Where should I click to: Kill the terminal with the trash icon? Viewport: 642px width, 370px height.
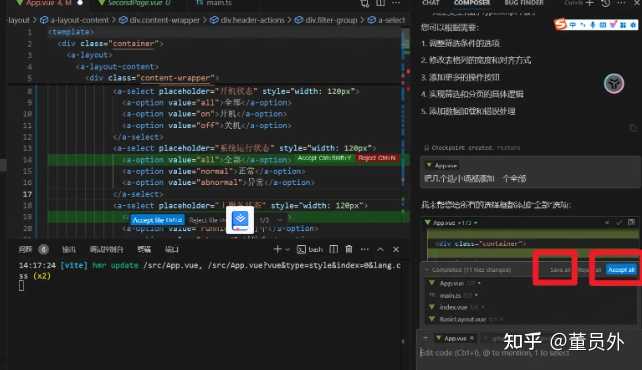click(x=349, y=249)
